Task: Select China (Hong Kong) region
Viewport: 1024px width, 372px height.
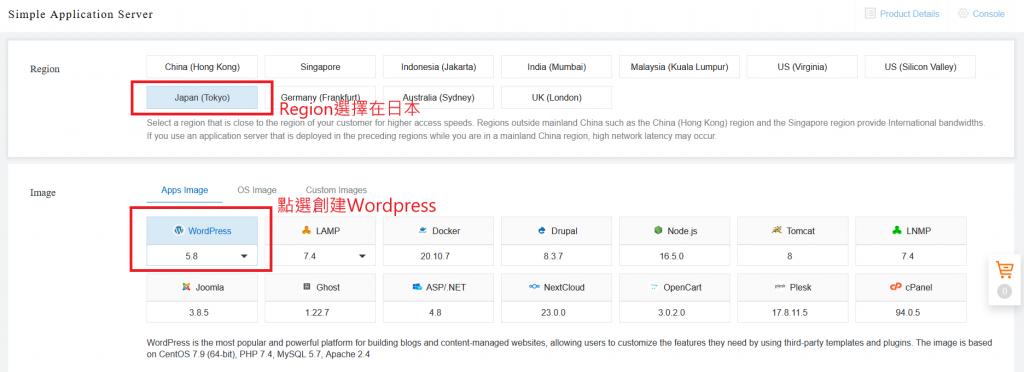Action: [x=202, y=67]
